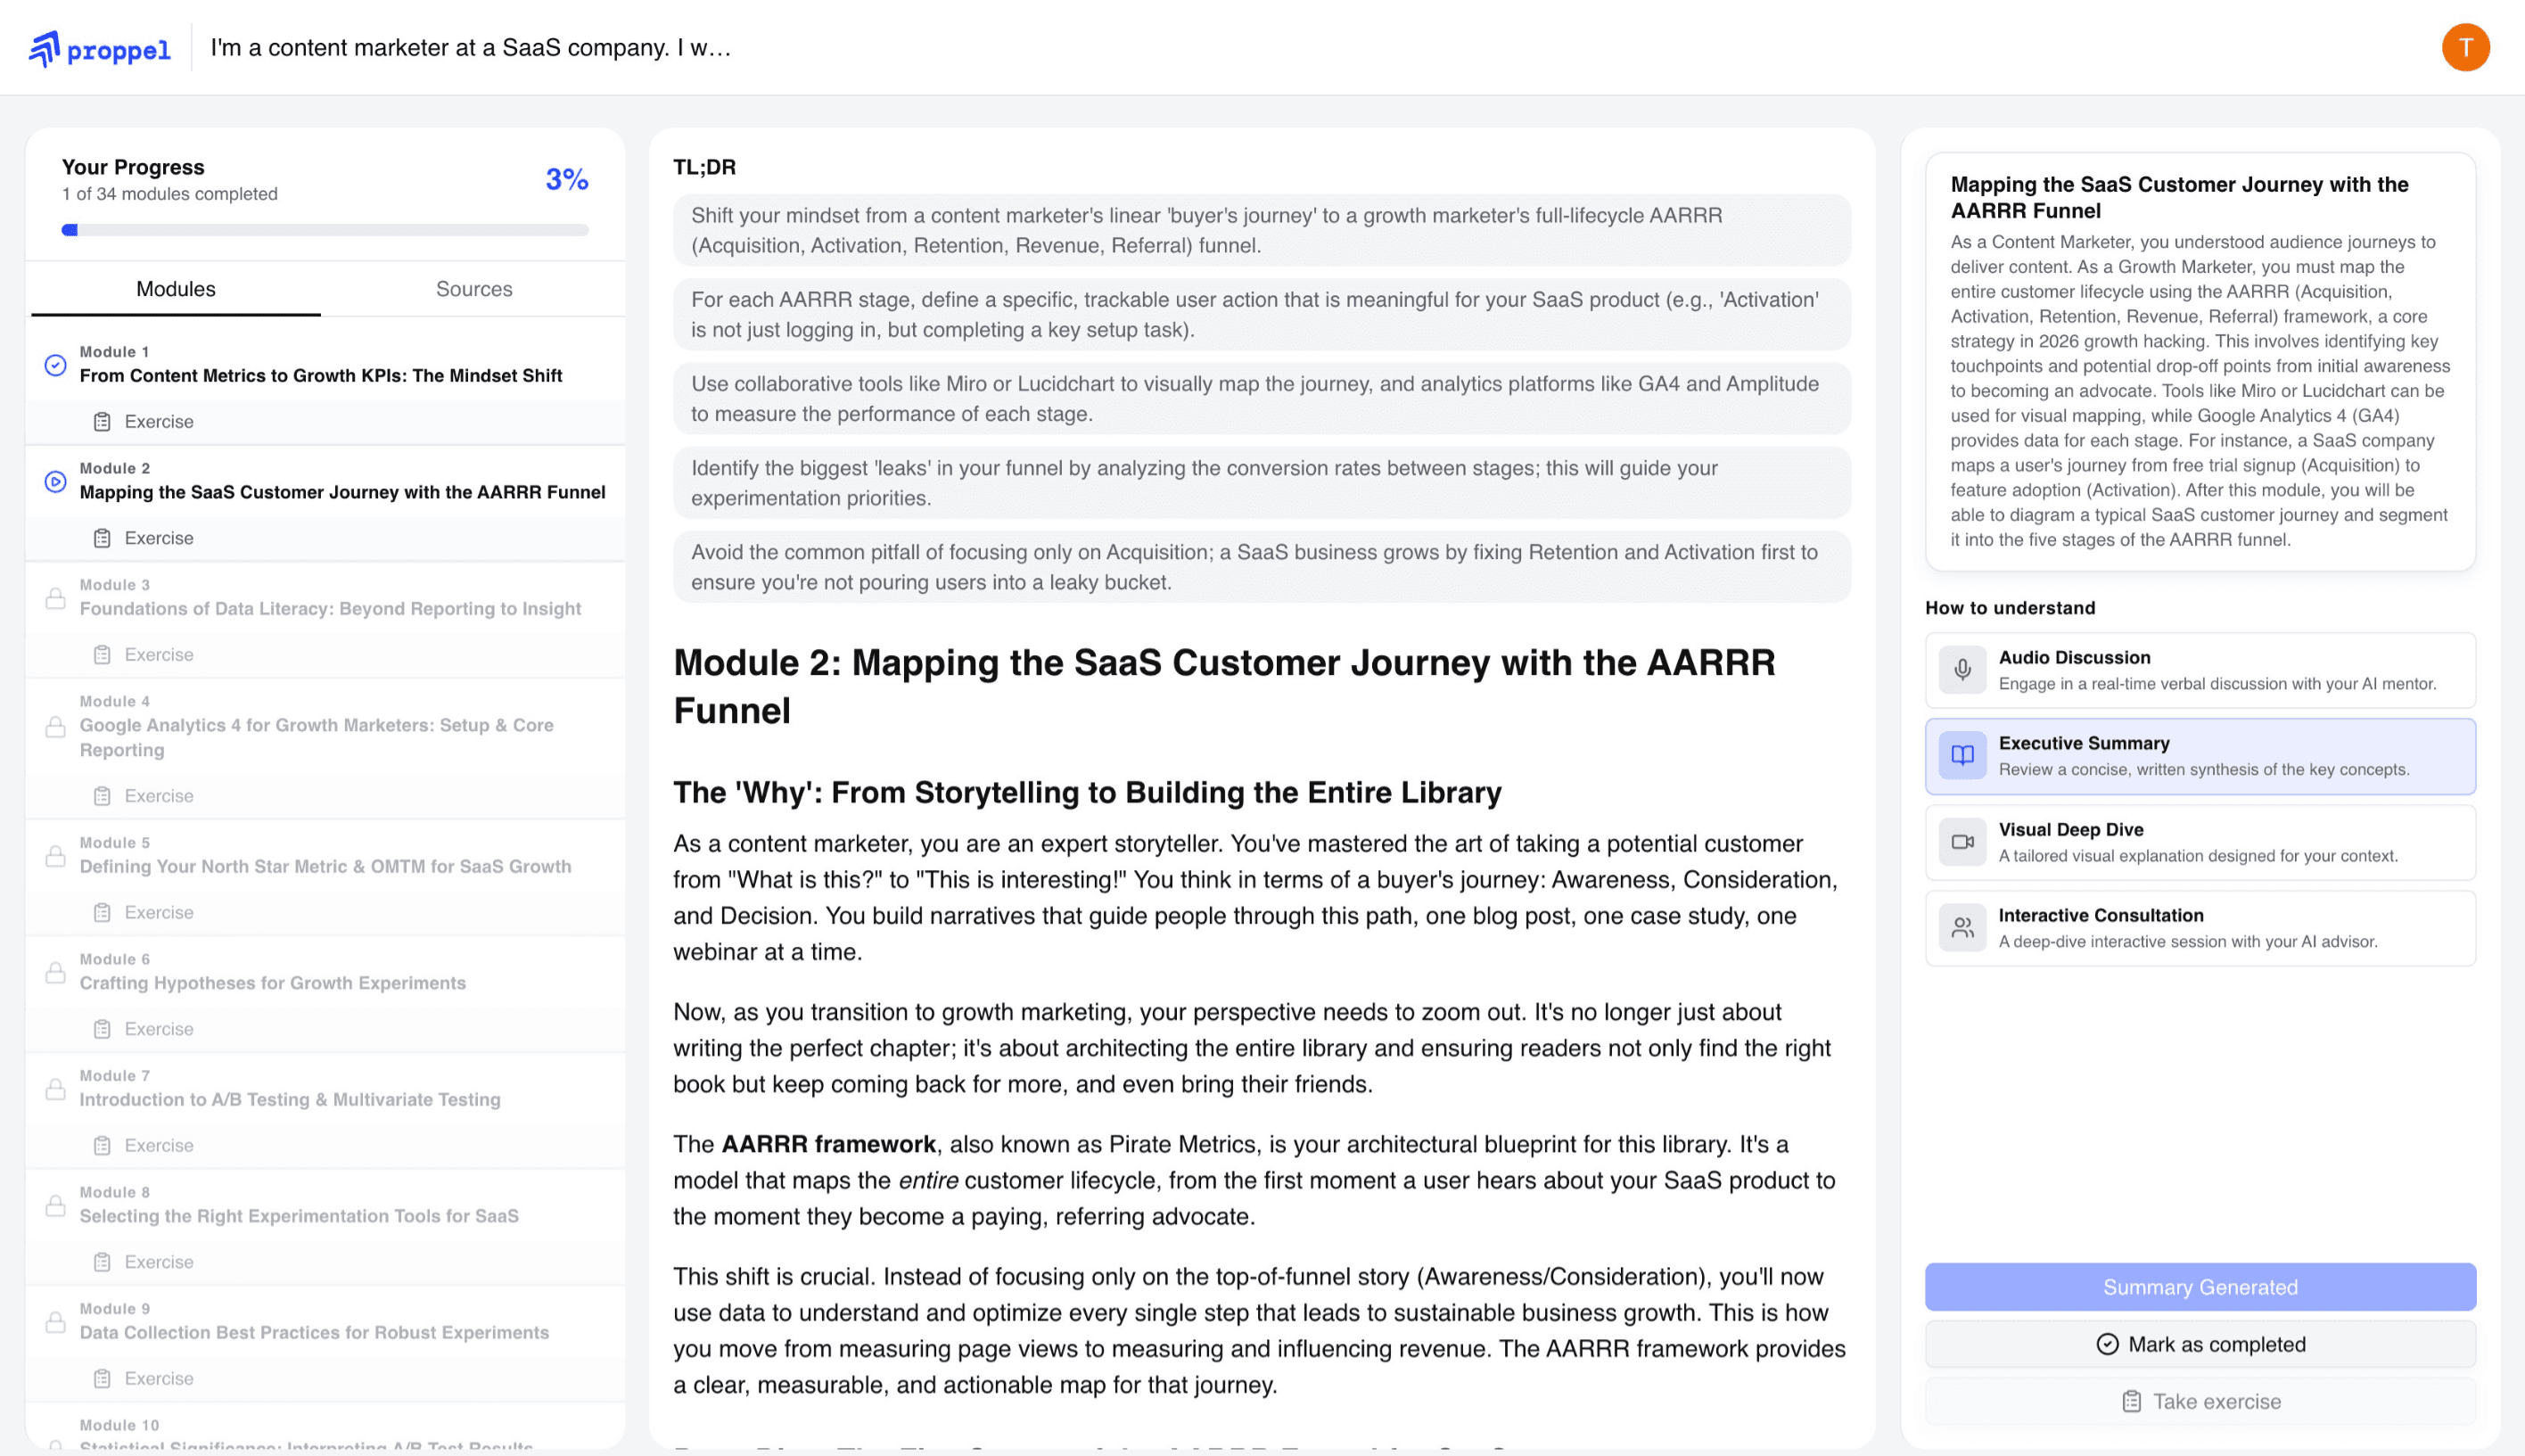The height and width of the screenshot is (1456, 2525).
Task: Click the Visual Deep Dive camera icon
Action: click(x=1962, y=842)
